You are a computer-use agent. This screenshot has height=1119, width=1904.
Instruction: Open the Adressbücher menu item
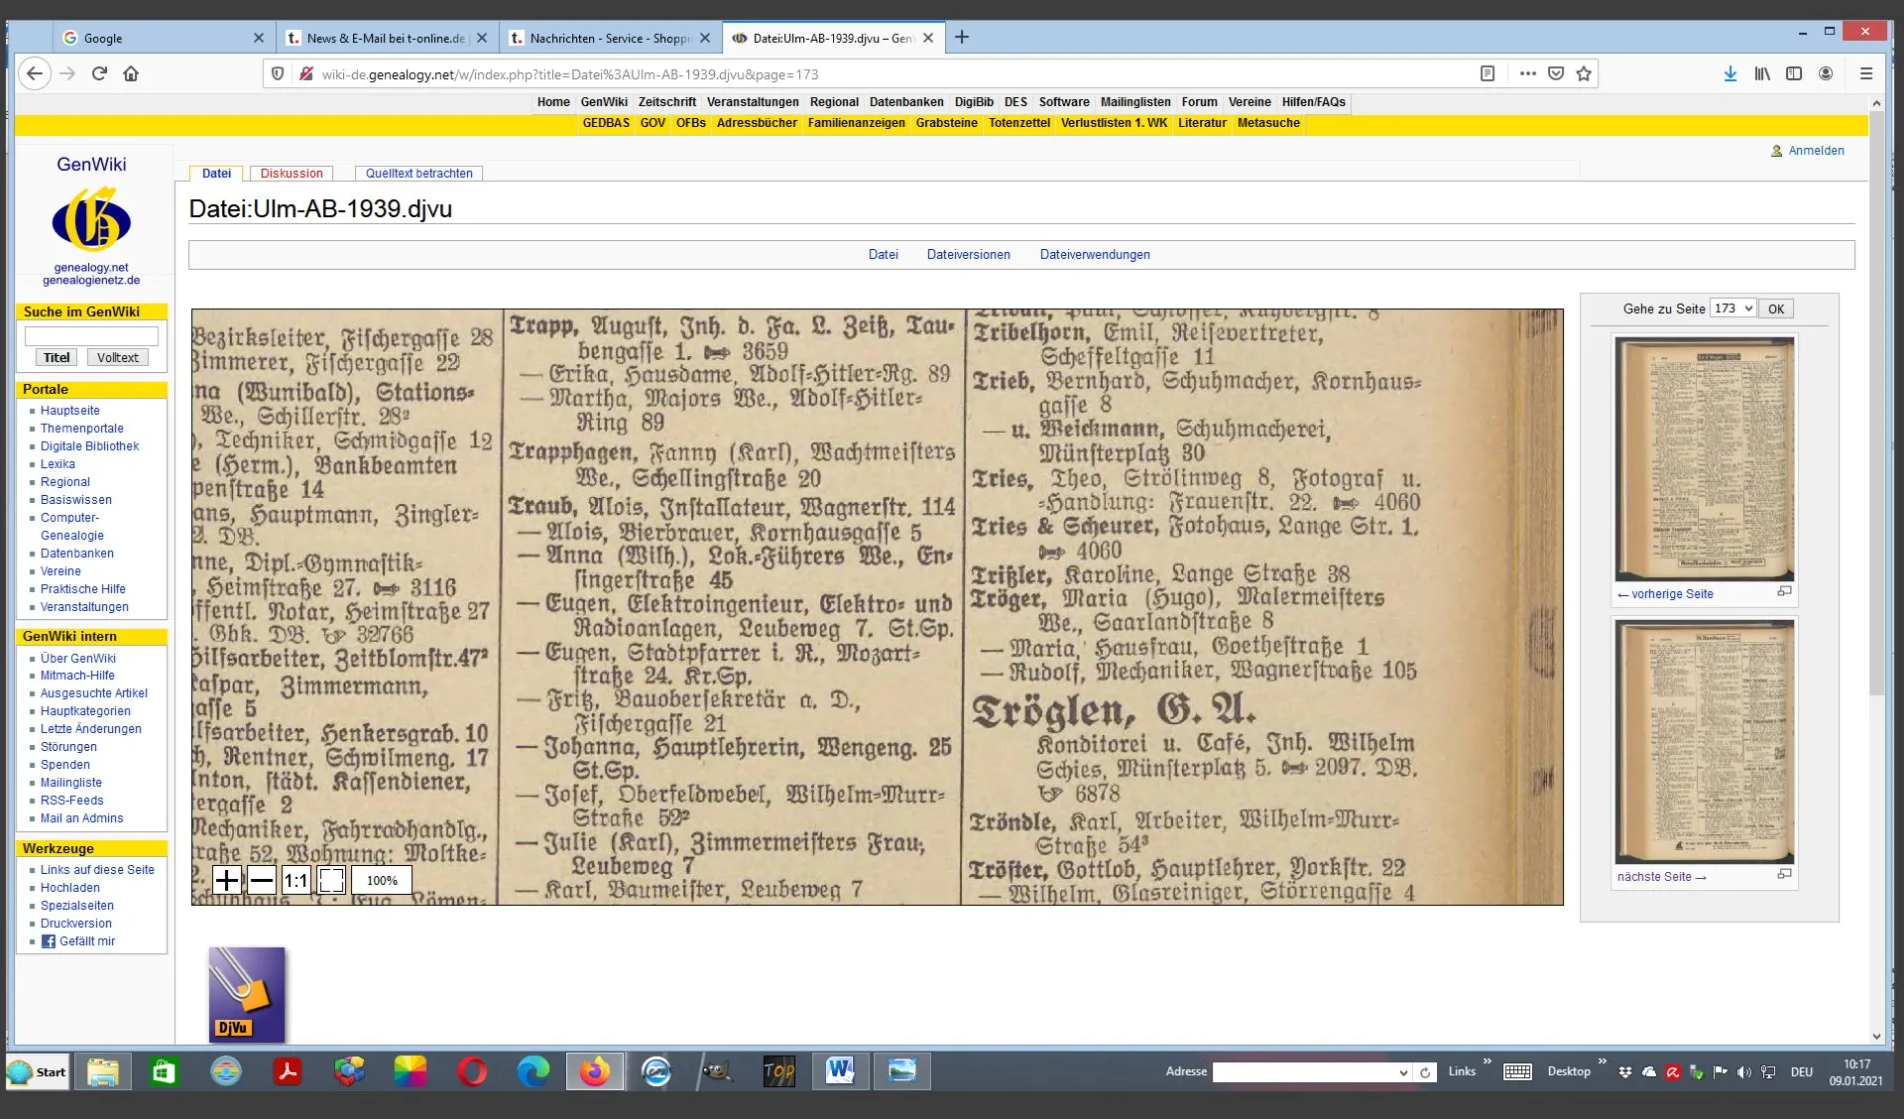[757, 123]
